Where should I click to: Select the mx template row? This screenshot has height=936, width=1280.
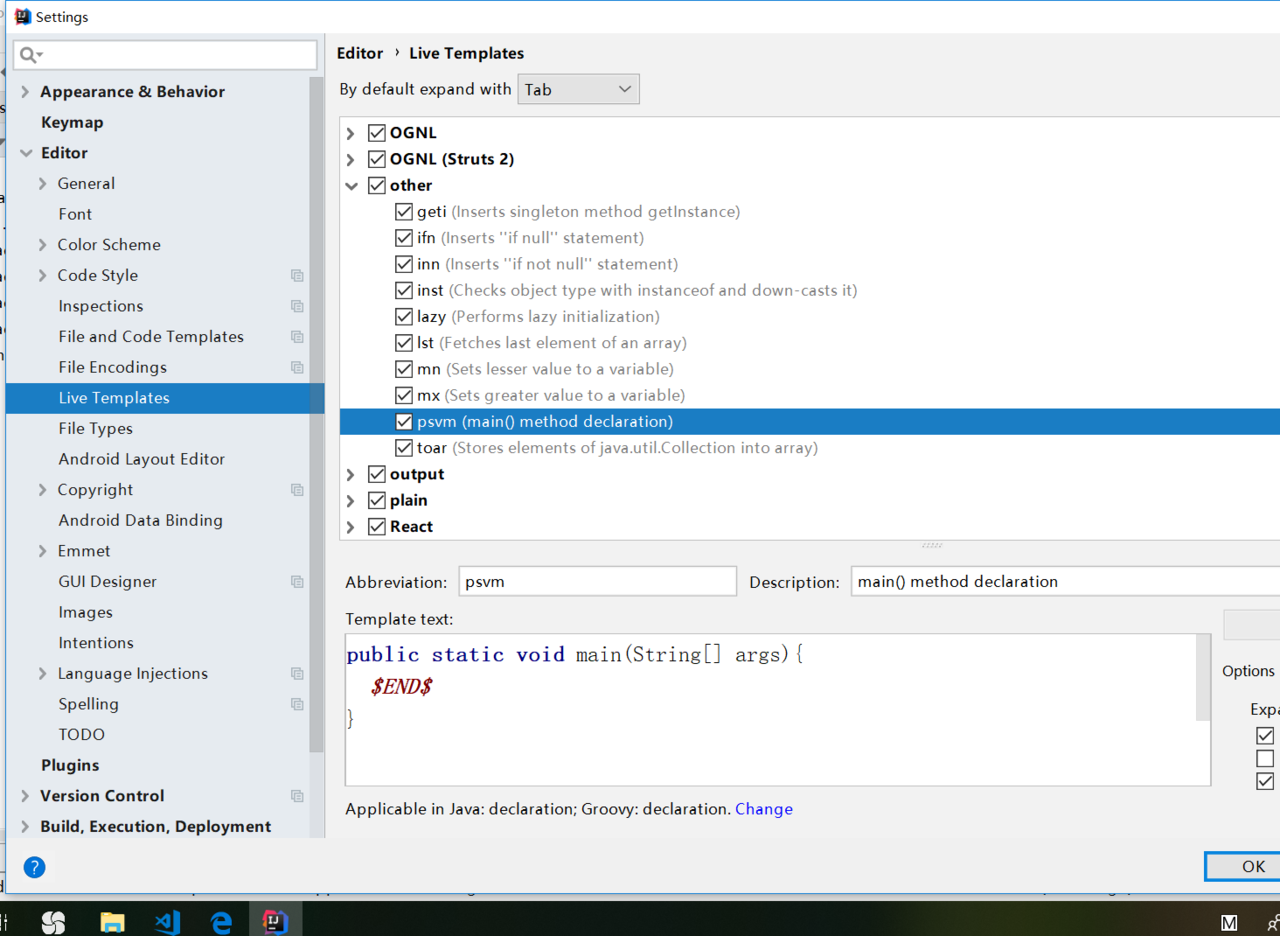click(810, 395)
